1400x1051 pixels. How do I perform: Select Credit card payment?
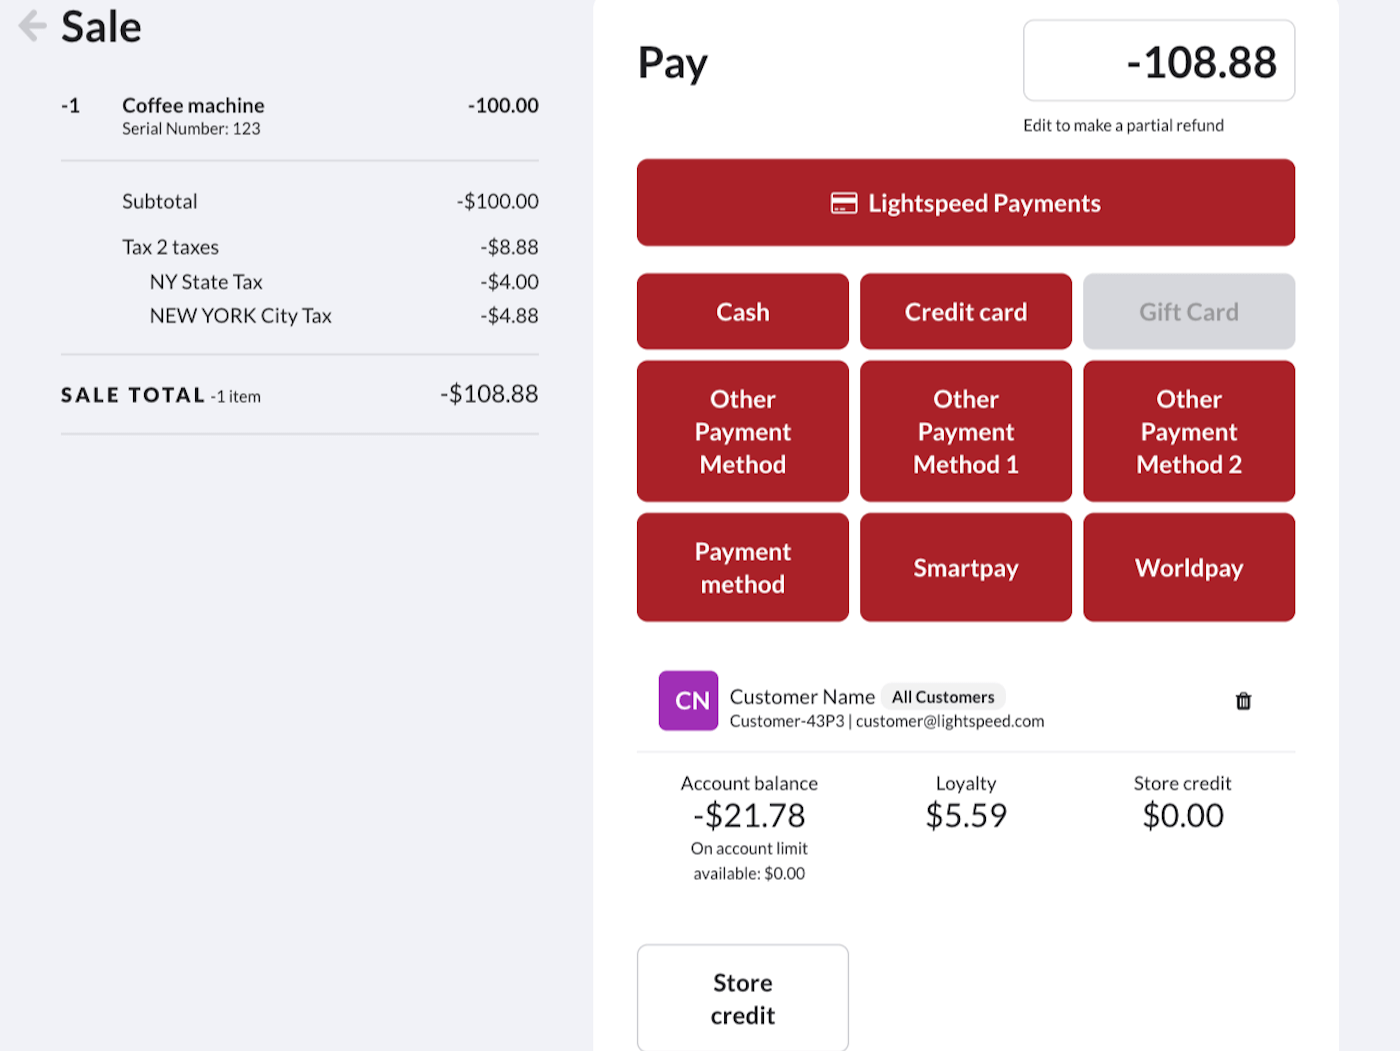965,312
